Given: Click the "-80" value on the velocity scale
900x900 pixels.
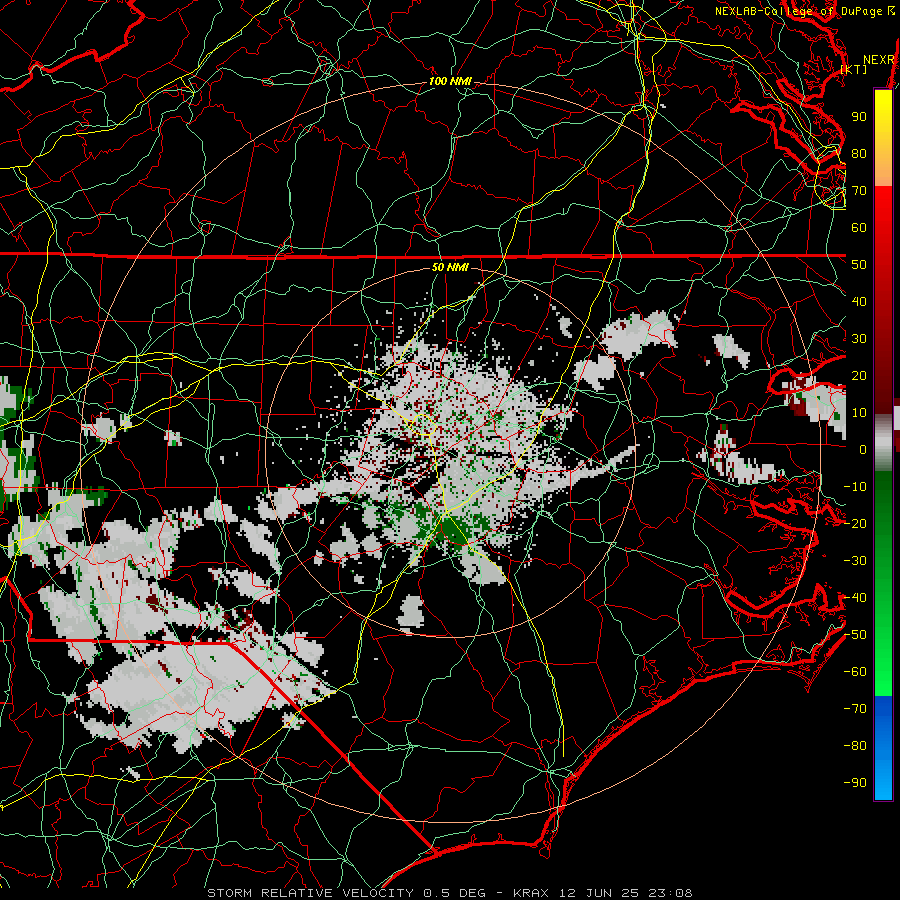Looking at the screenshot, I should click(855, 746).
